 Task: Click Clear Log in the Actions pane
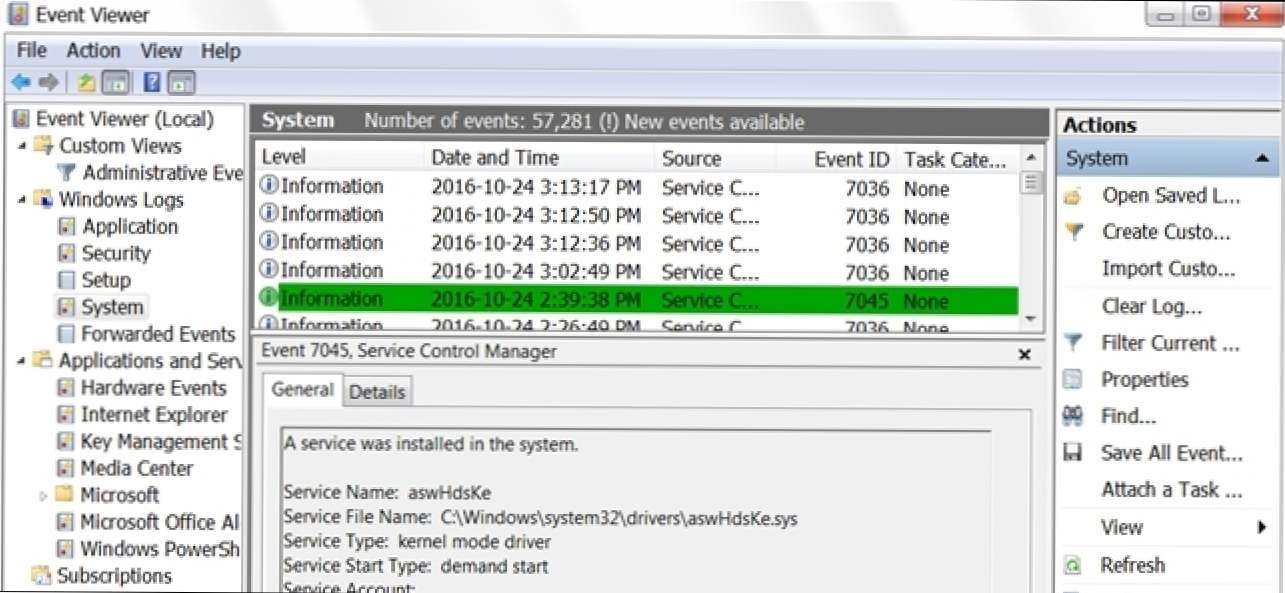coord(1151,306)
